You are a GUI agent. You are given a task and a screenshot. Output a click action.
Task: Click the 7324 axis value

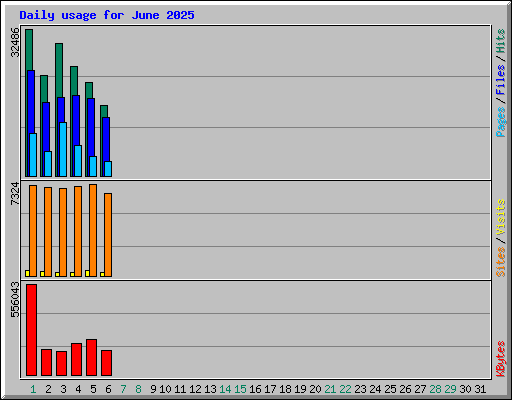click(15, 194)
